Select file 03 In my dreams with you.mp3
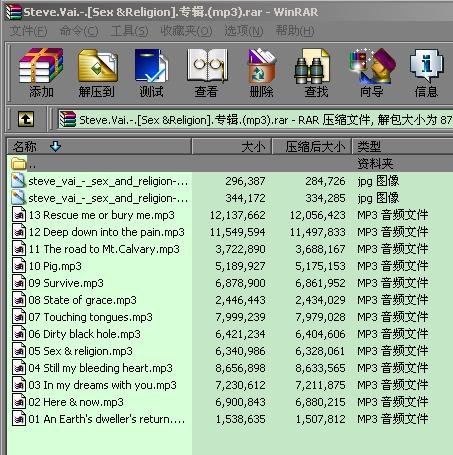Image resolution: width=453 pixels, height=455 pixels. point(102,385)
